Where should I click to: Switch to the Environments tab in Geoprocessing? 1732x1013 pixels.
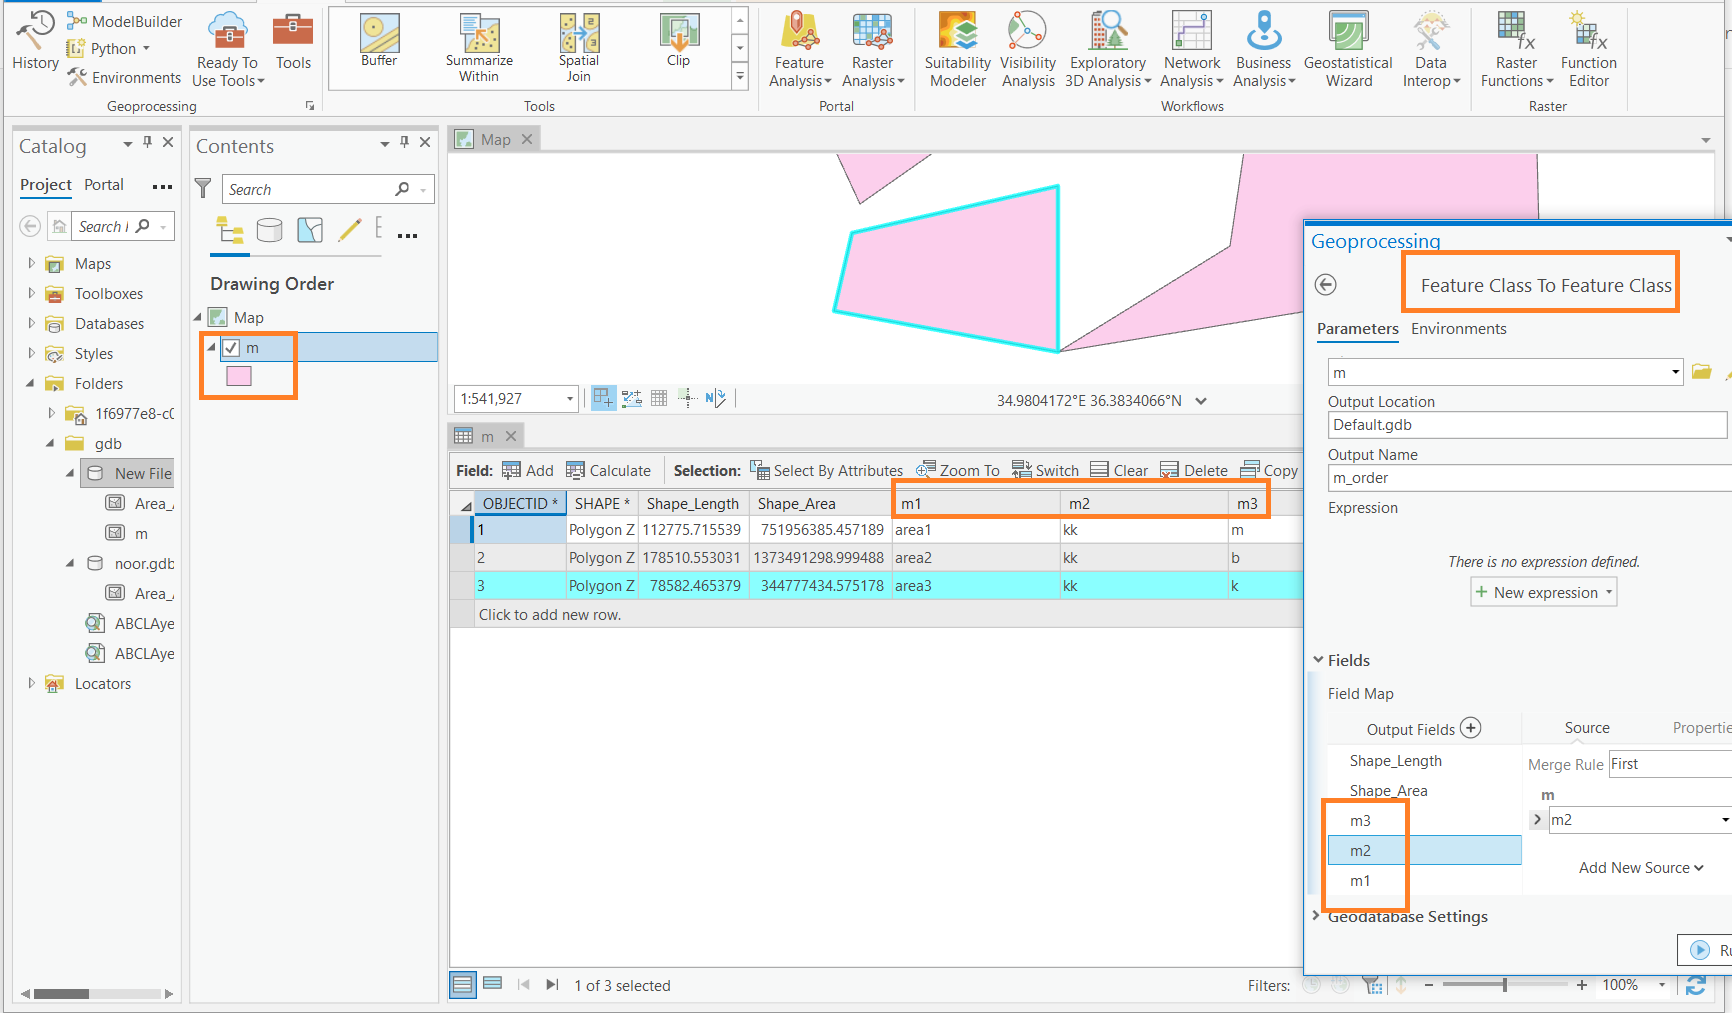pyautogui.click(x=1458, y=328)
